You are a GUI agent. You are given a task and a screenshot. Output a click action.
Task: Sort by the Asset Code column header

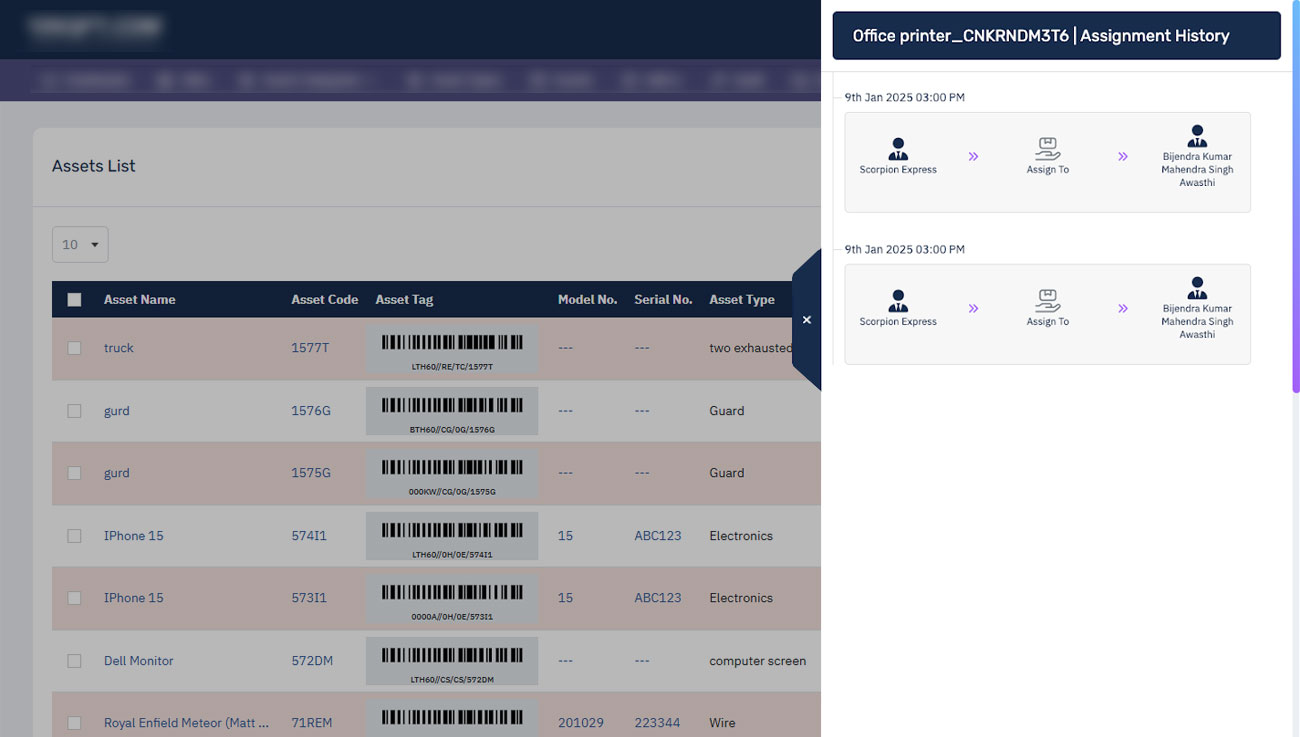(x=324, y=300)
